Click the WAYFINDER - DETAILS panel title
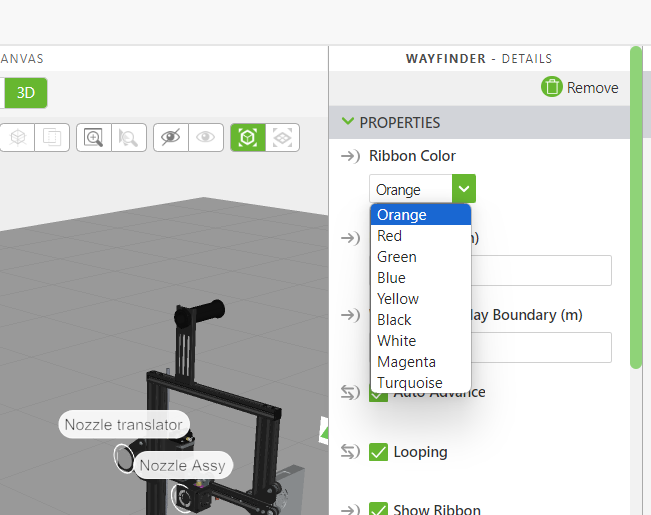Image resolution: width=651 pixels, height=515 pixels. [x=479, y=59]
